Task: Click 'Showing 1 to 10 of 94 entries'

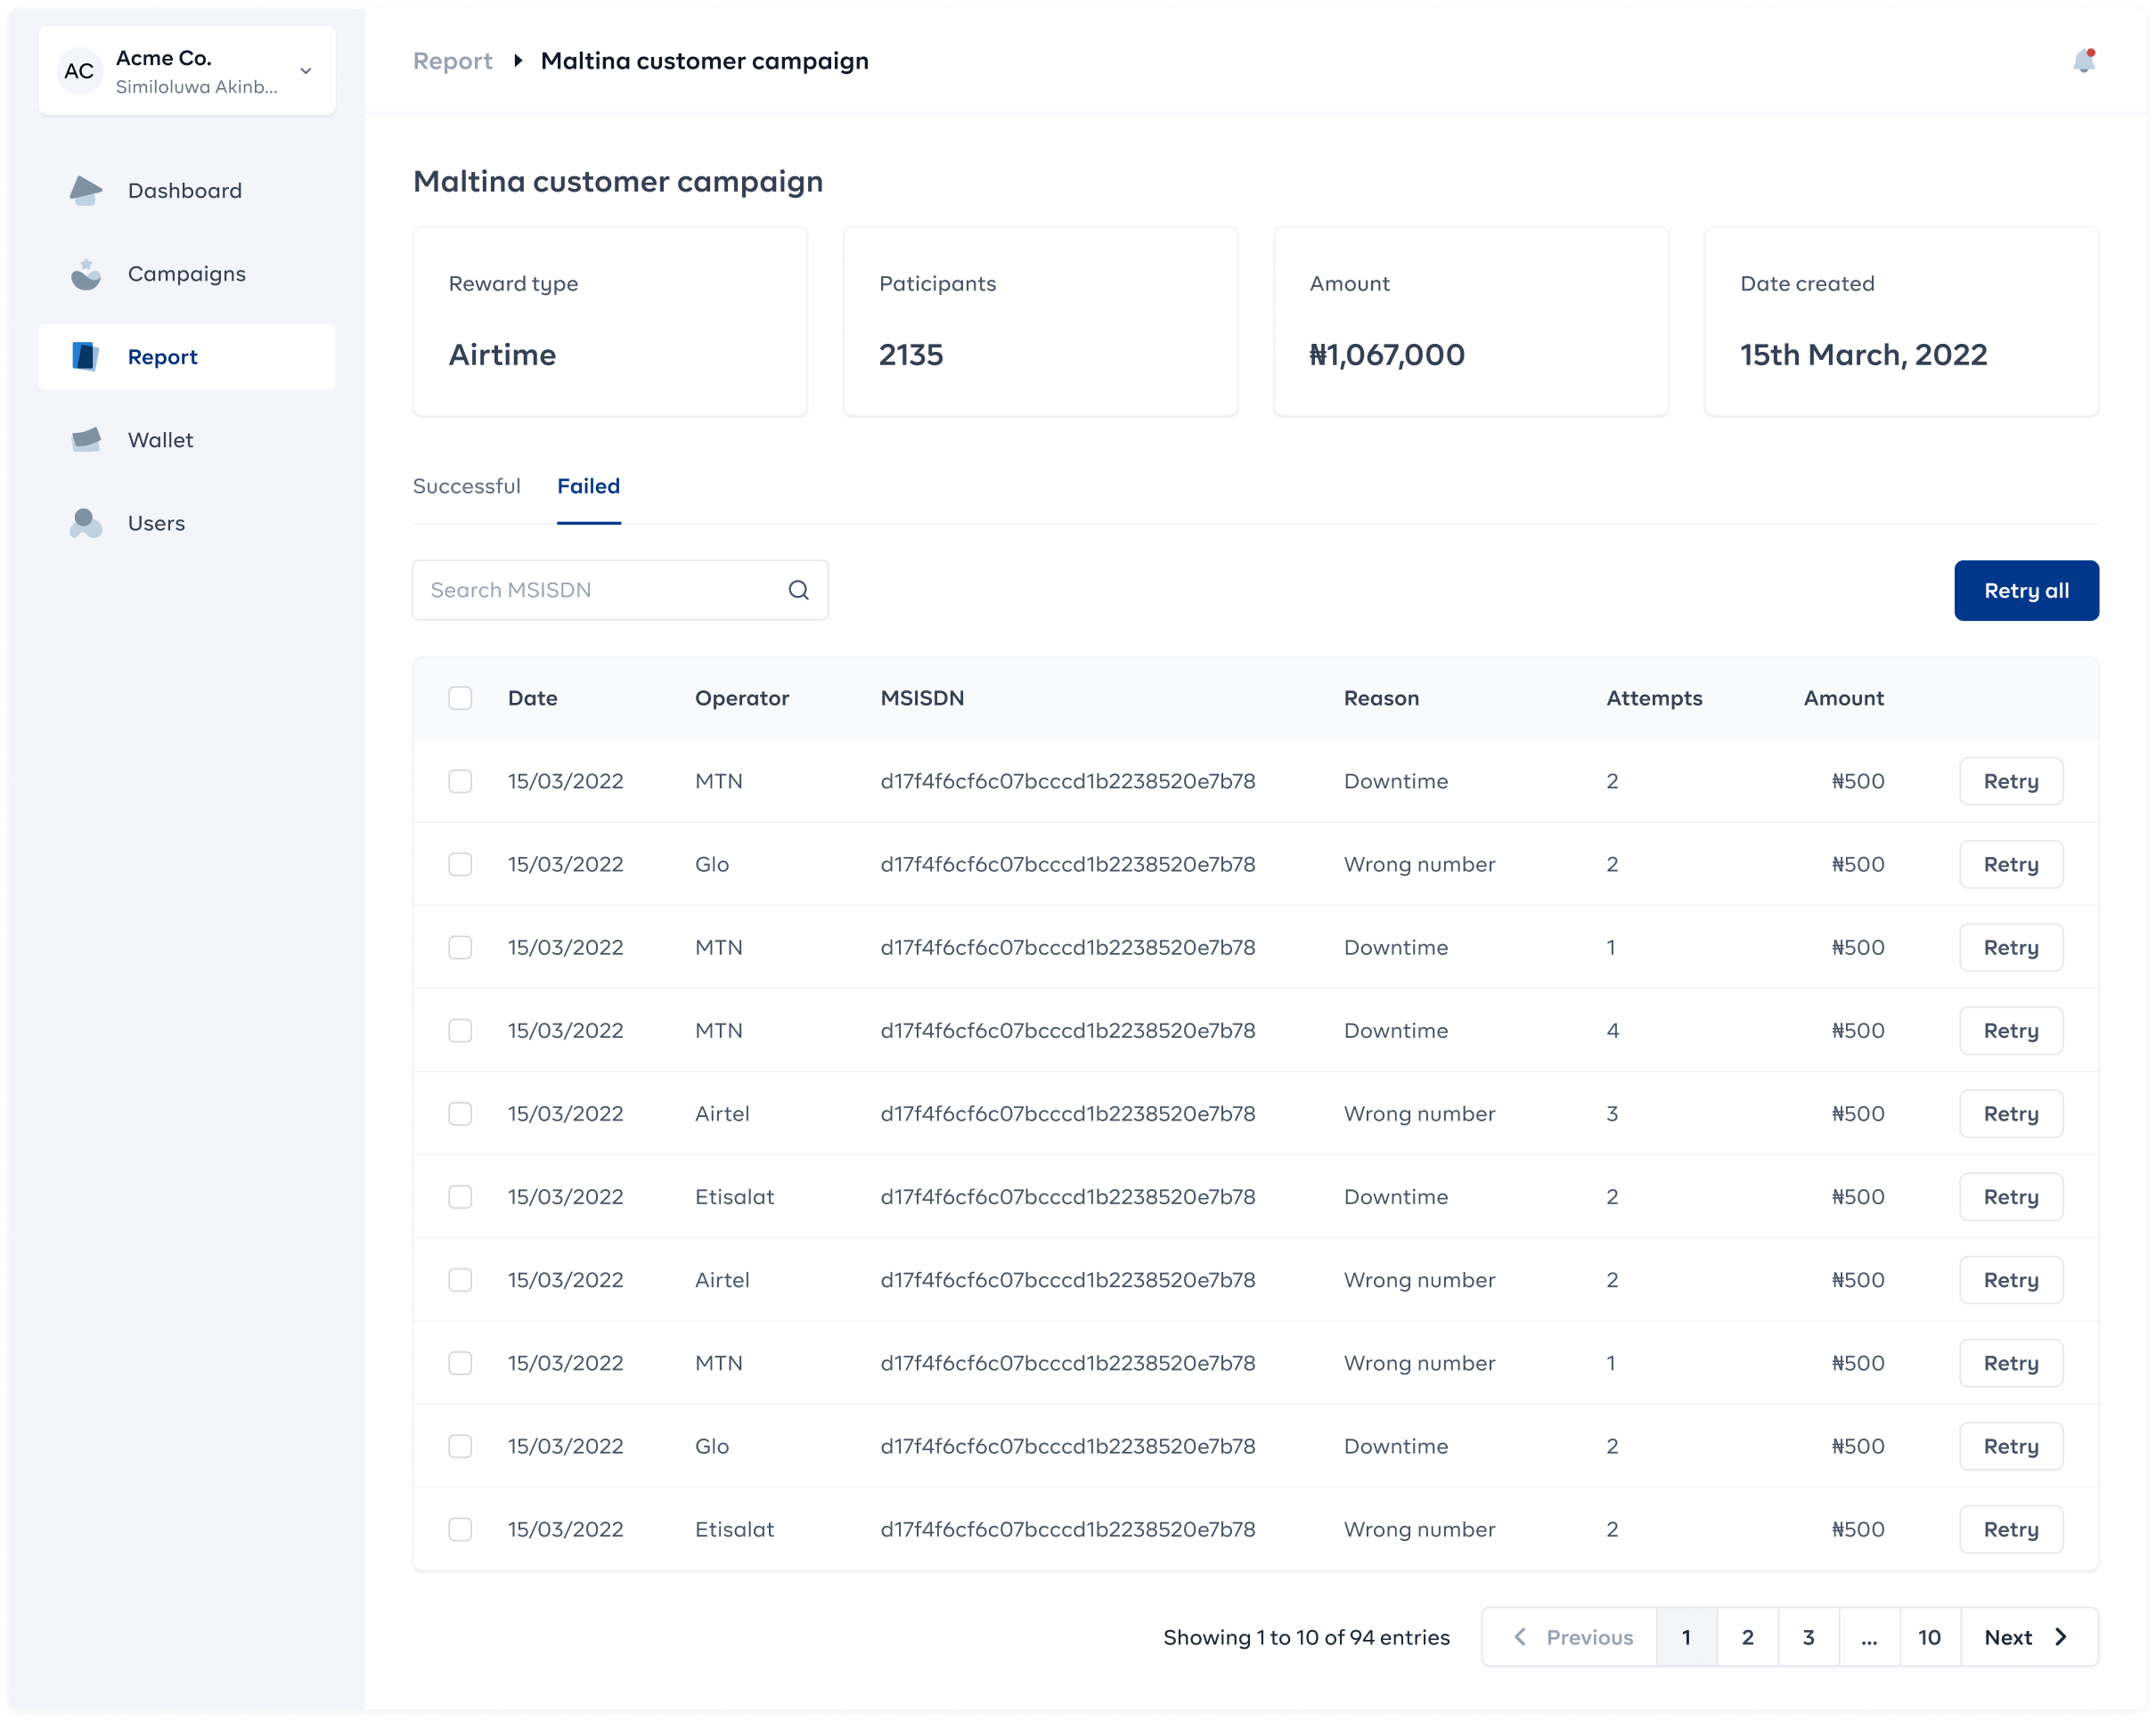Action: 1306,1637
